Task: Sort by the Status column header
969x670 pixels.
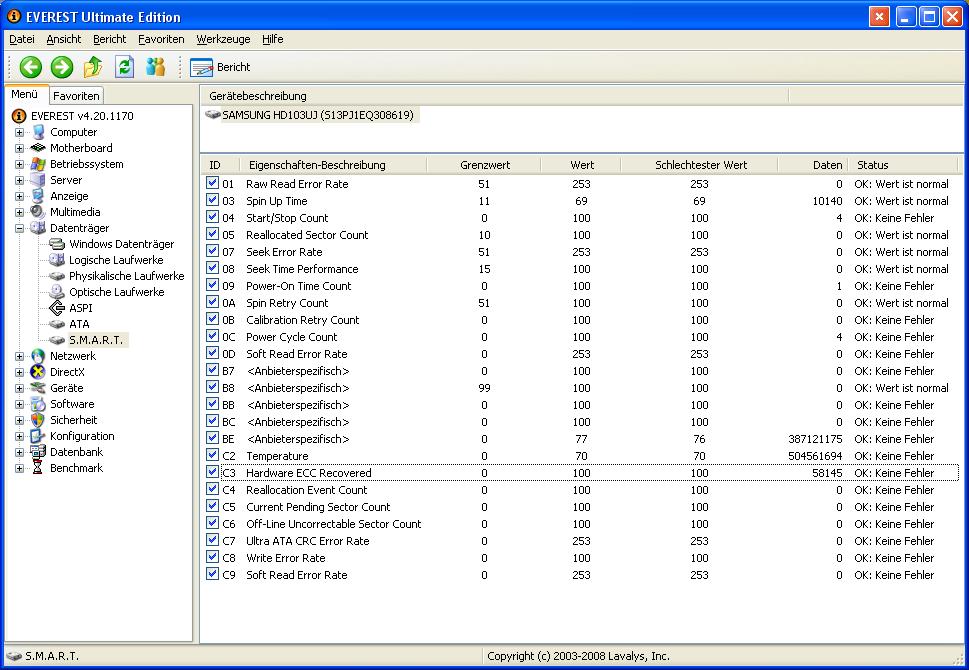Action: coord(905,165)
